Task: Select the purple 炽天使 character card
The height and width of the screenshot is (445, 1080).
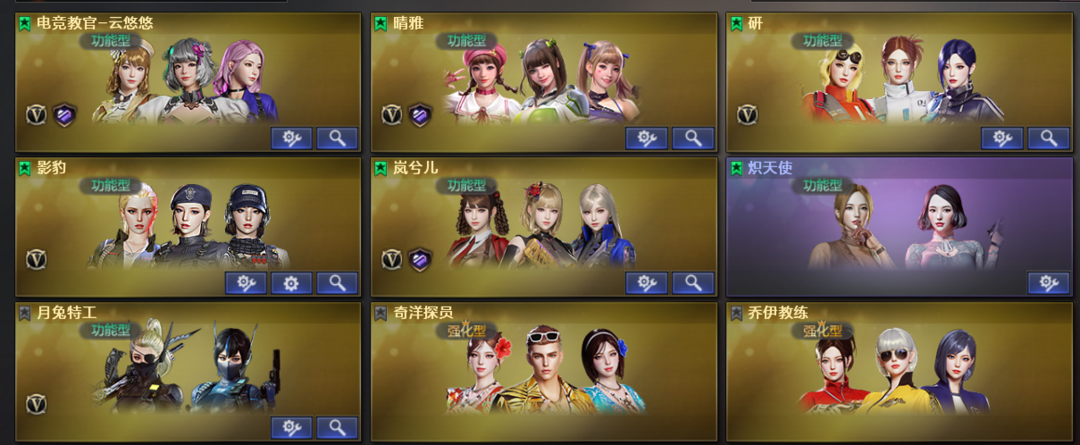Action: pyautogui.click(x=900, y=227)
